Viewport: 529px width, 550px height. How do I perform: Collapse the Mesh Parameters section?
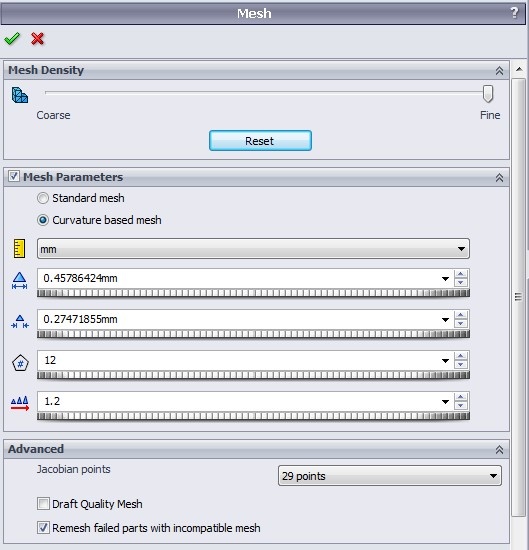(x=499, y=178)
